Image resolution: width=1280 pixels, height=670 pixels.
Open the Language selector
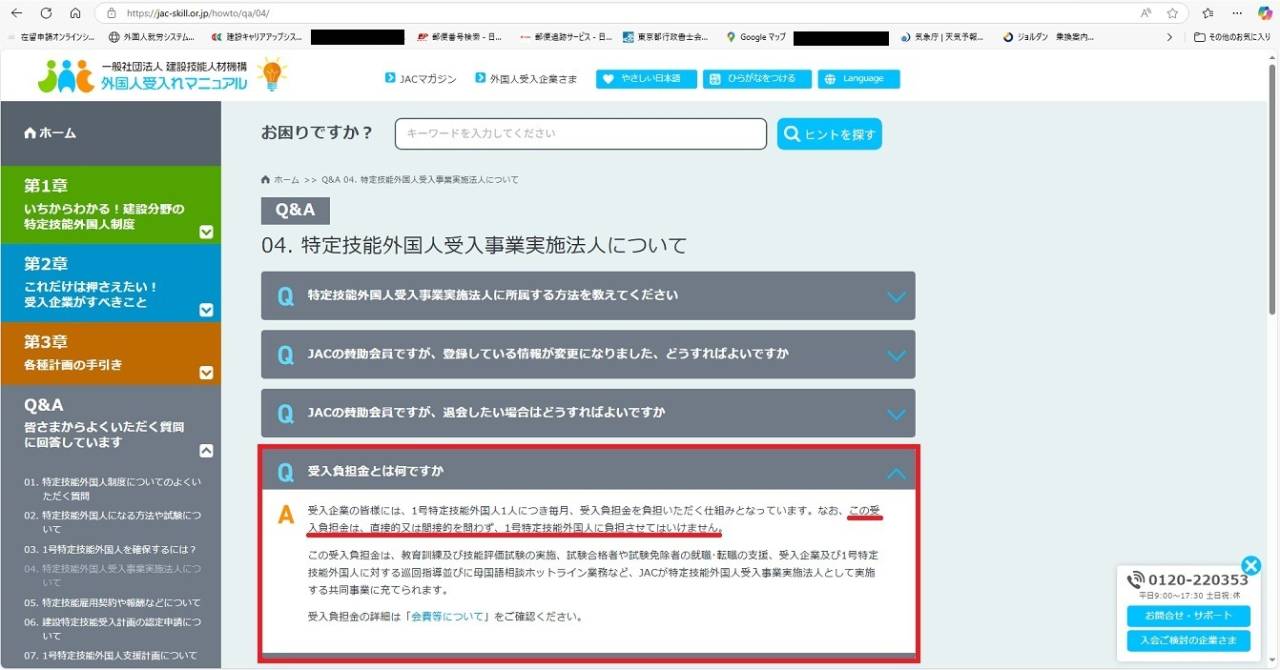click(x=858, y=79)
